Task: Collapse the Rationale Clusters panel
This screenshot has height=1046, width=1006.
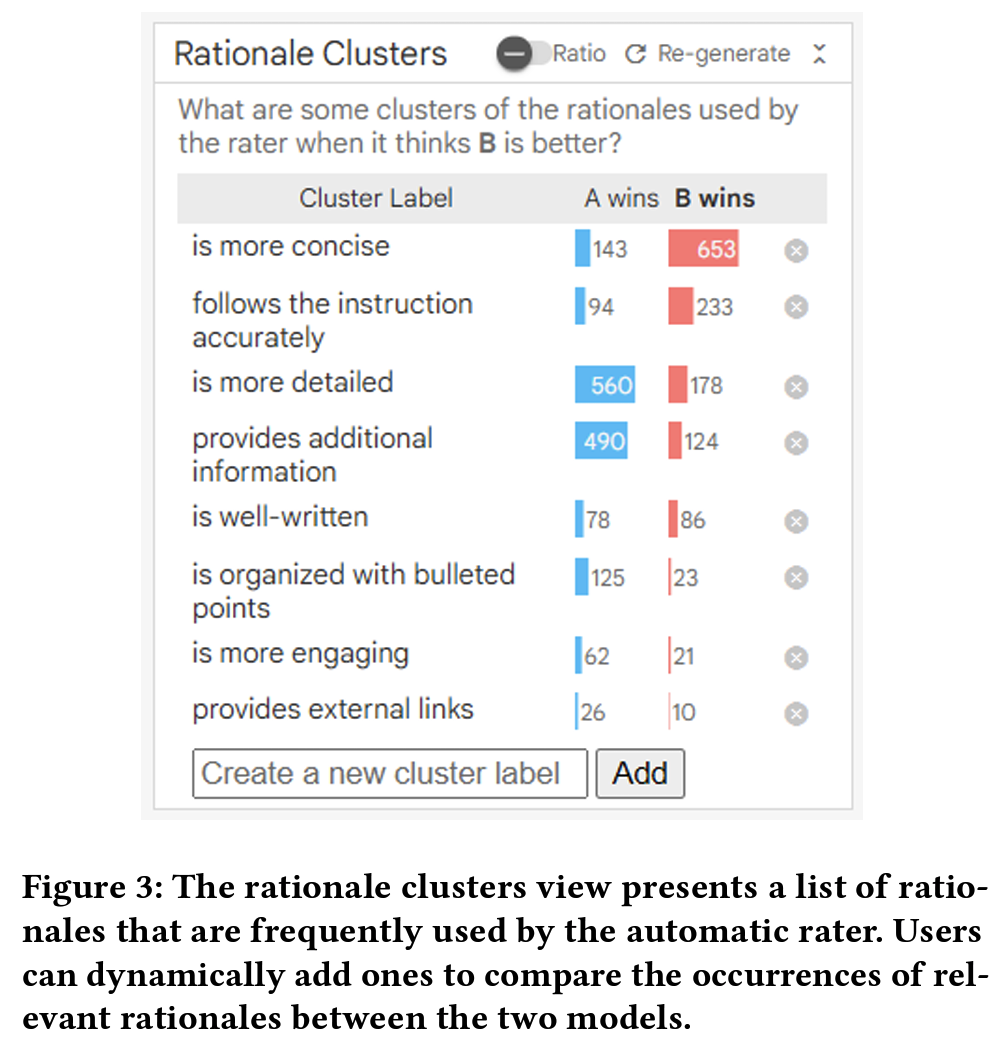Action: (819, 54)
